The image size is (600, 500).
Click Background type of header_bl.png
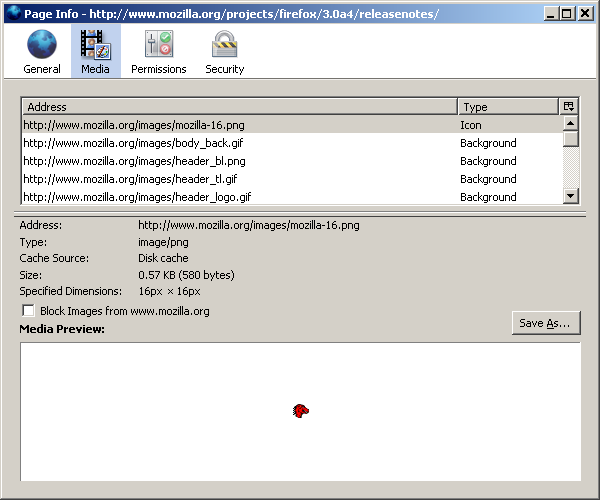click(x=488, y=161)
